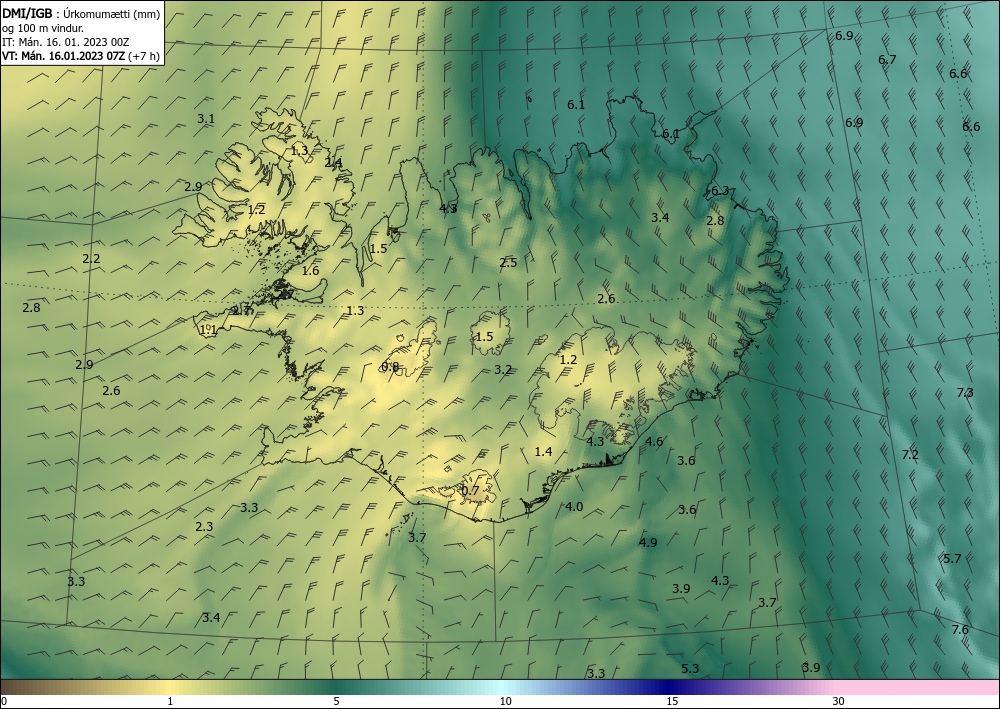Viewport: 1000px width, 709px height.
Task: Click the initial time 'IT: Mán. 16. 01. 2023 00Z'
Action: point(66,41)
